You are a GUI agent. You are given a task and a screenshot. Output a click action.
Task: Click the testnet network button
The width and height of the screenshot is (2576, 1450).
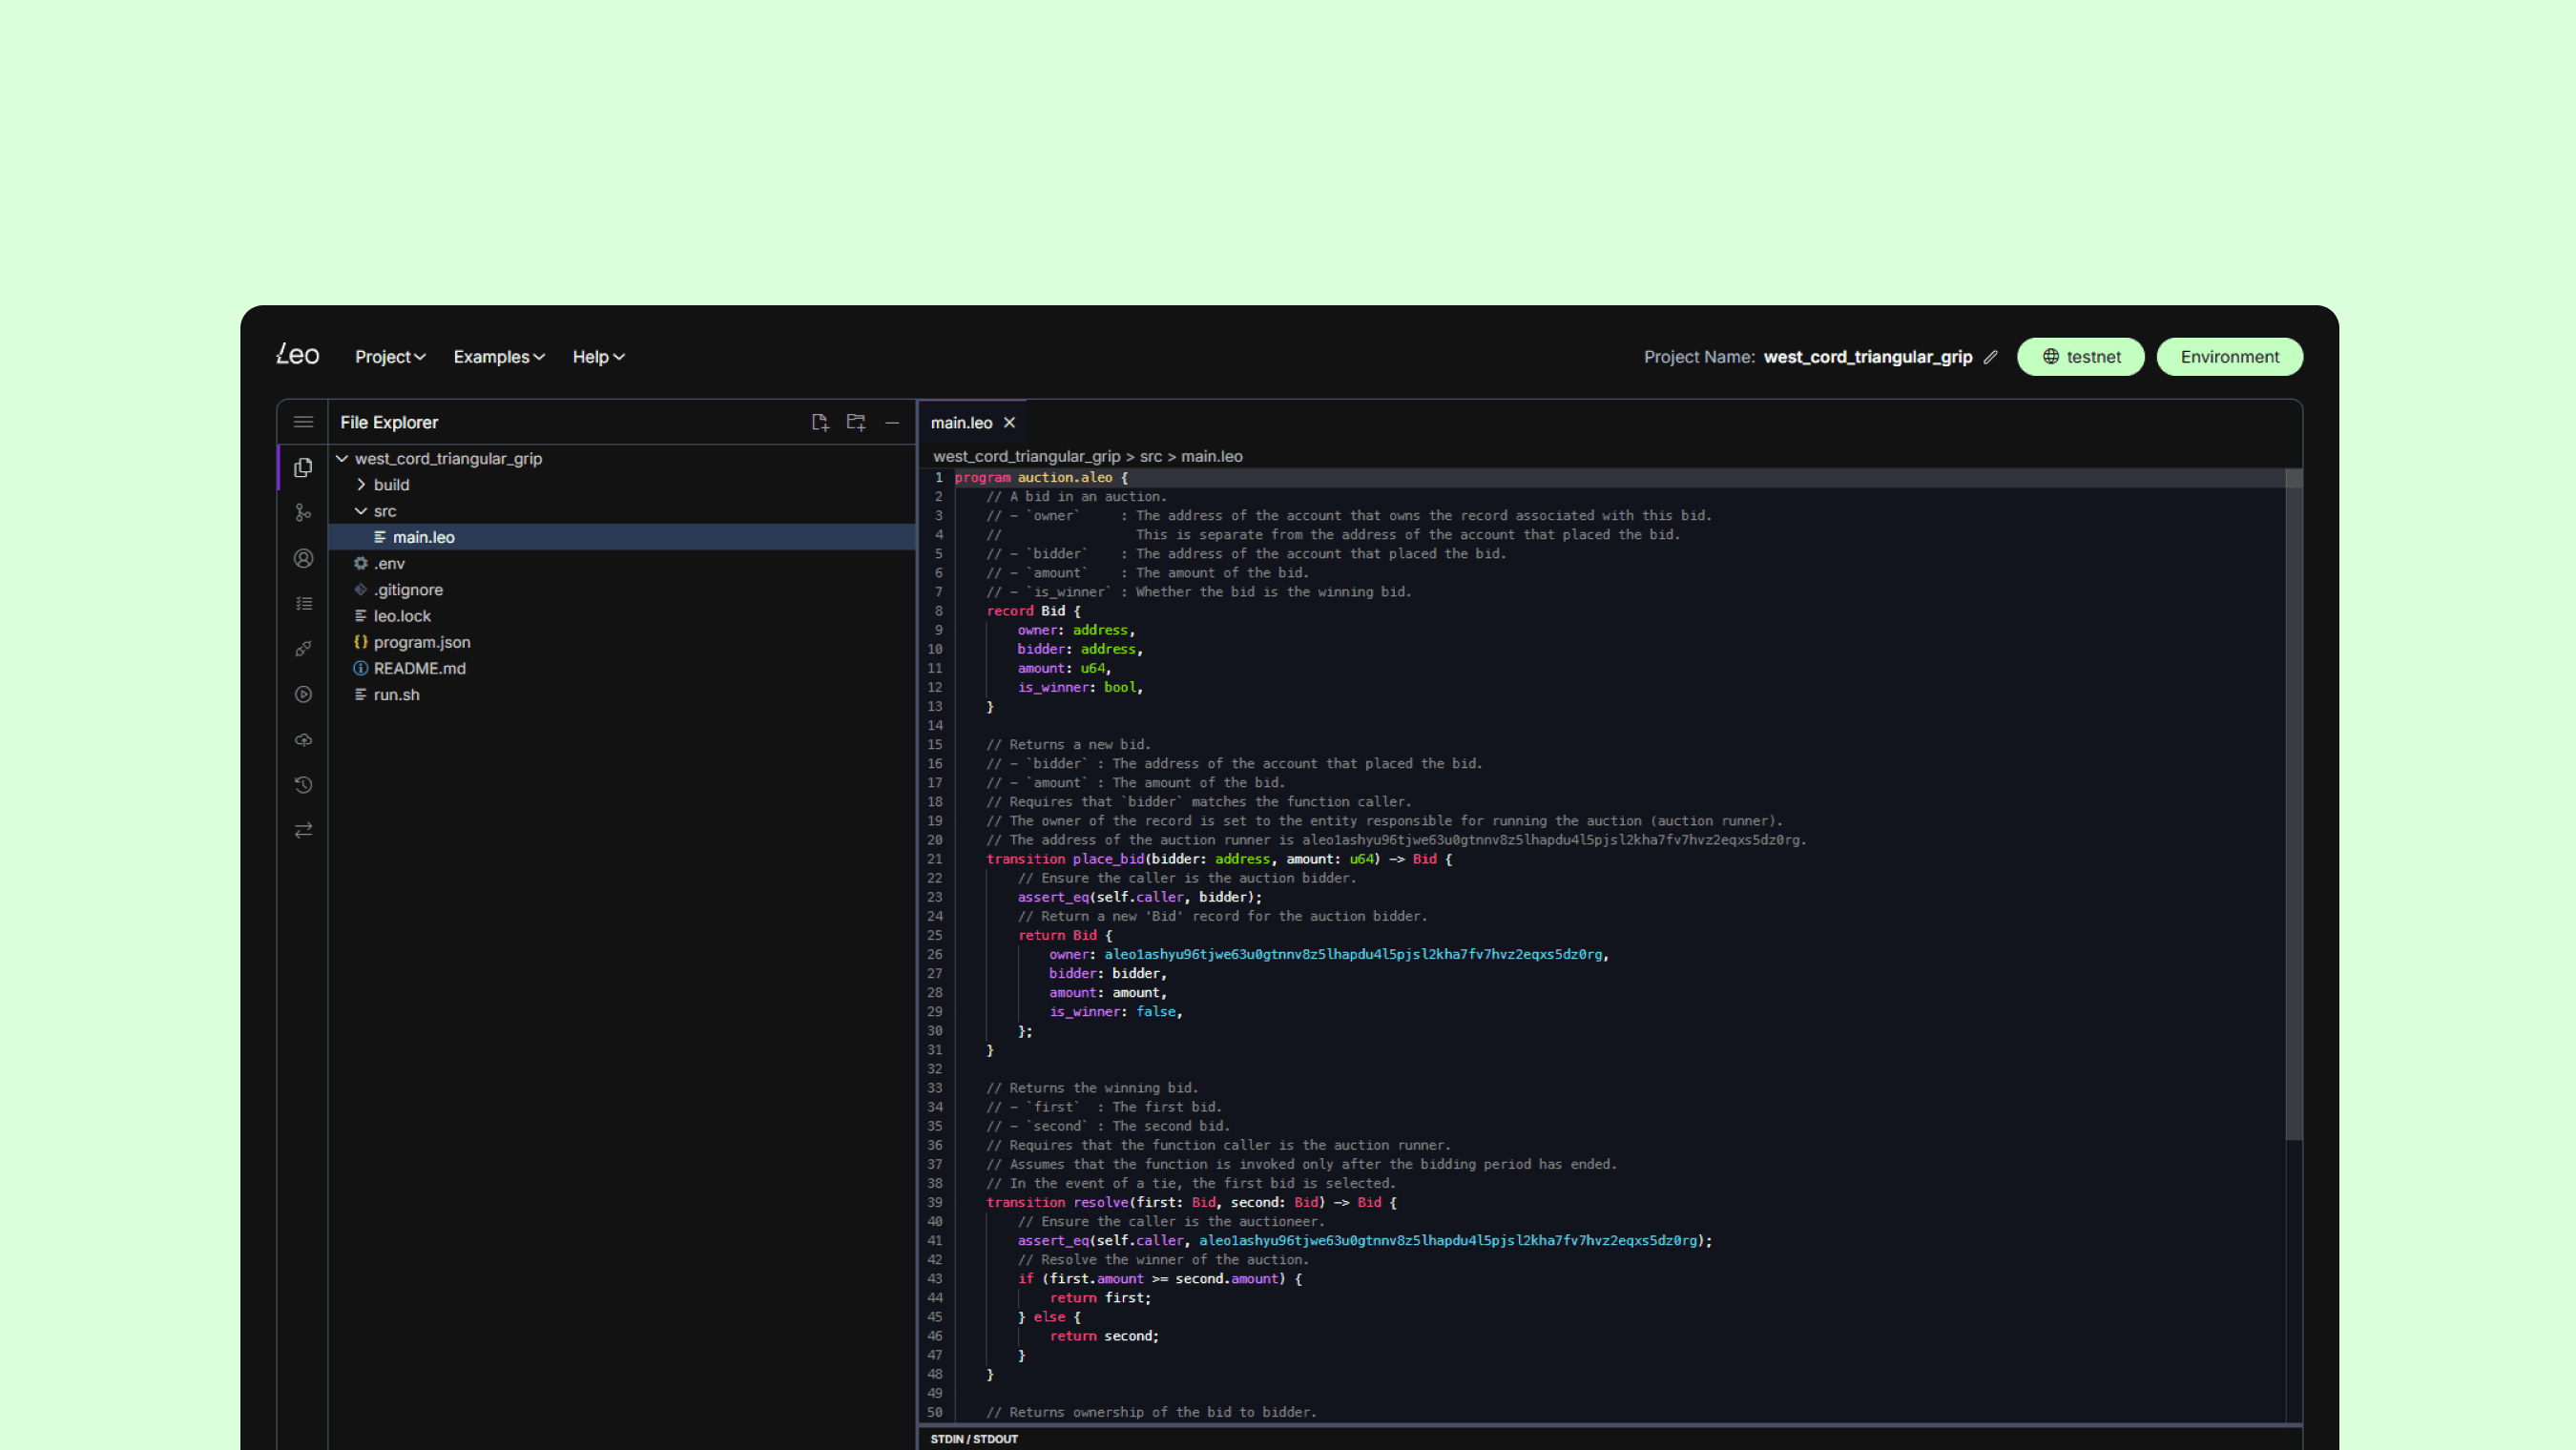(2080, 357)
